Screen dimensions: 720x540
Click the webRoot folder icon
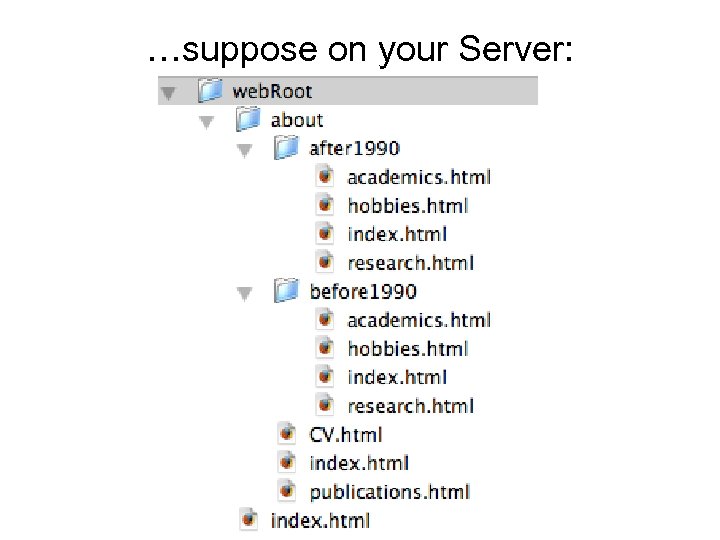(x=210, y=91)
